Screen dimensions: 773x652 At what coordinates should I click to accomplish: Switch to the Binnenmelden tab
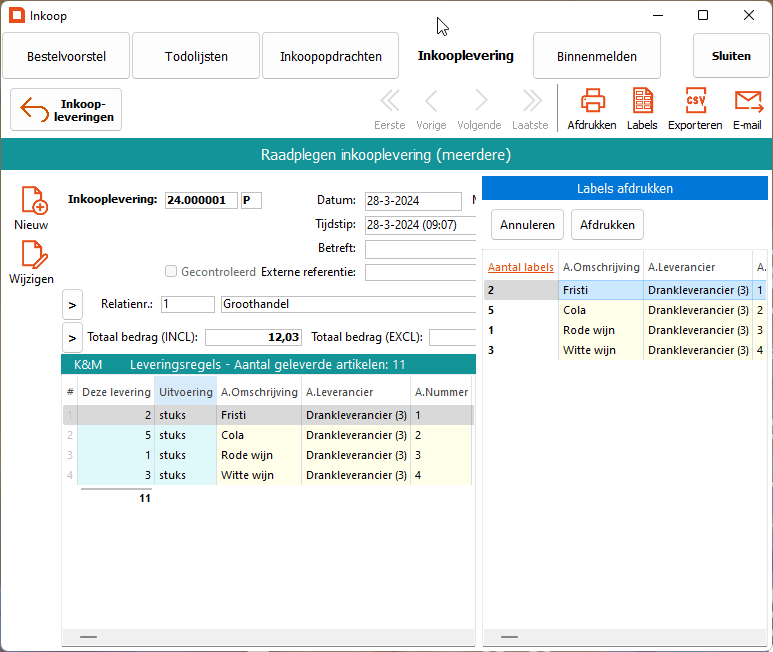pos(597,56)
